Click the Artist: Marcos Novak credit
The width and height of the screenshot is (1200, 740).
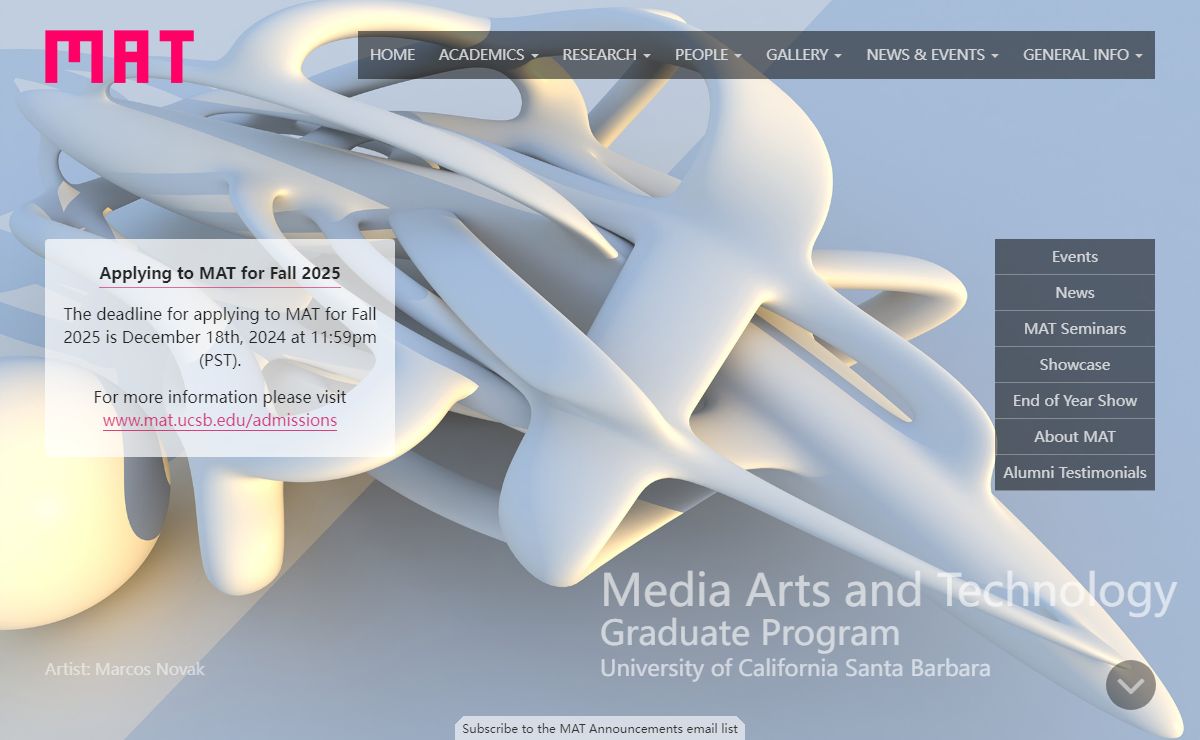125,669
